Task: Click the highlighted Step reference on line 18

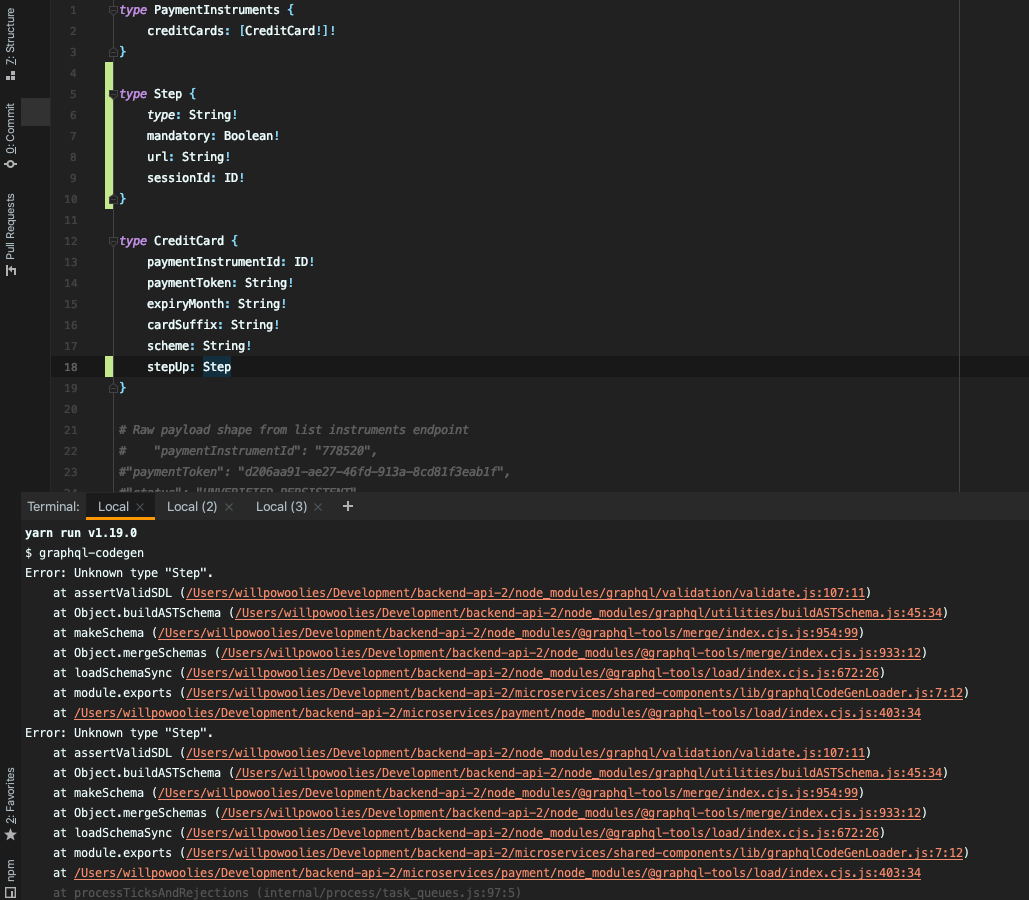Action: 216,366
